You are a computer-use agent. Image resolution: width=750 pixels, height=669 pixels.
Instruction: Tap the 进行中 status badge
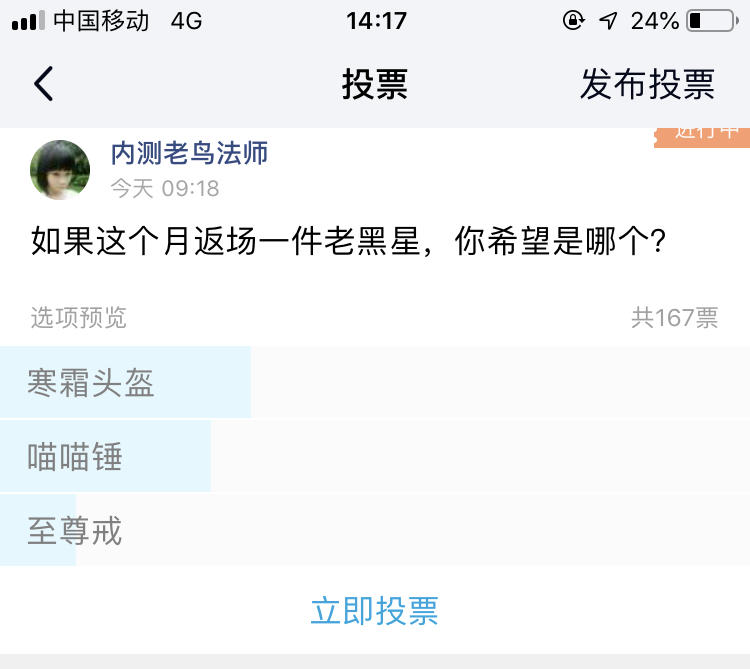pyautogui.click(x=702, y=138)
